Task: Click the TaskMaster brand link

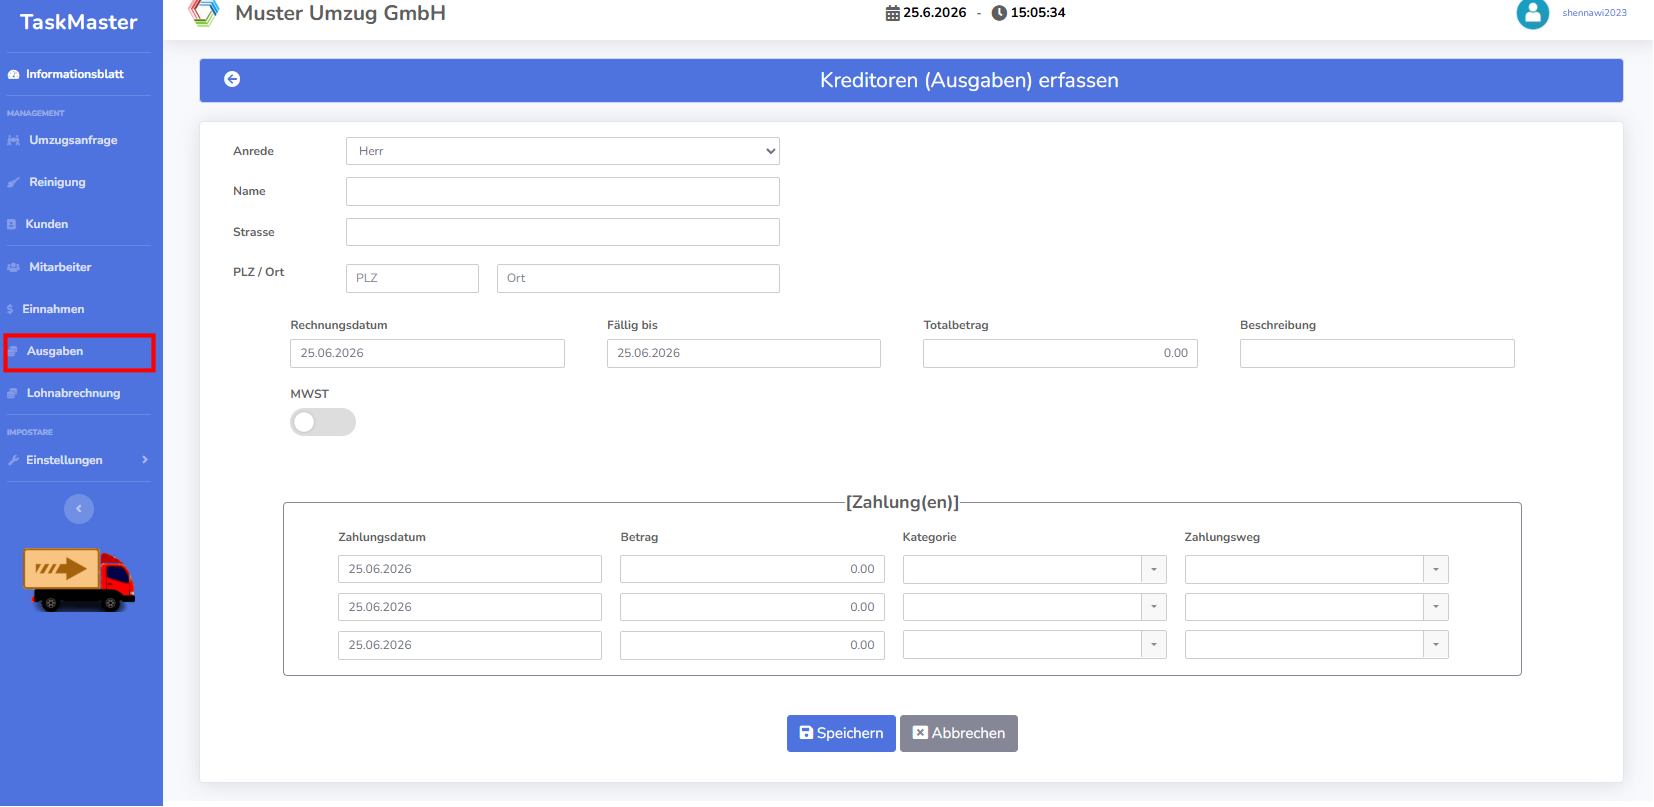Action: pos(79,22)
